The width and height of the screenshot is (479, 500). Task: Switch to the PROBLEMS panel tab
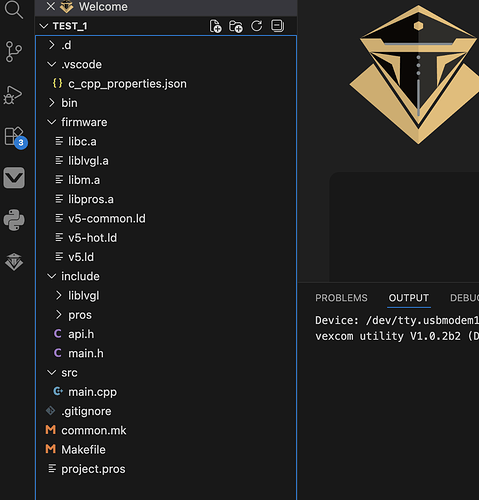tap(341, 298)
